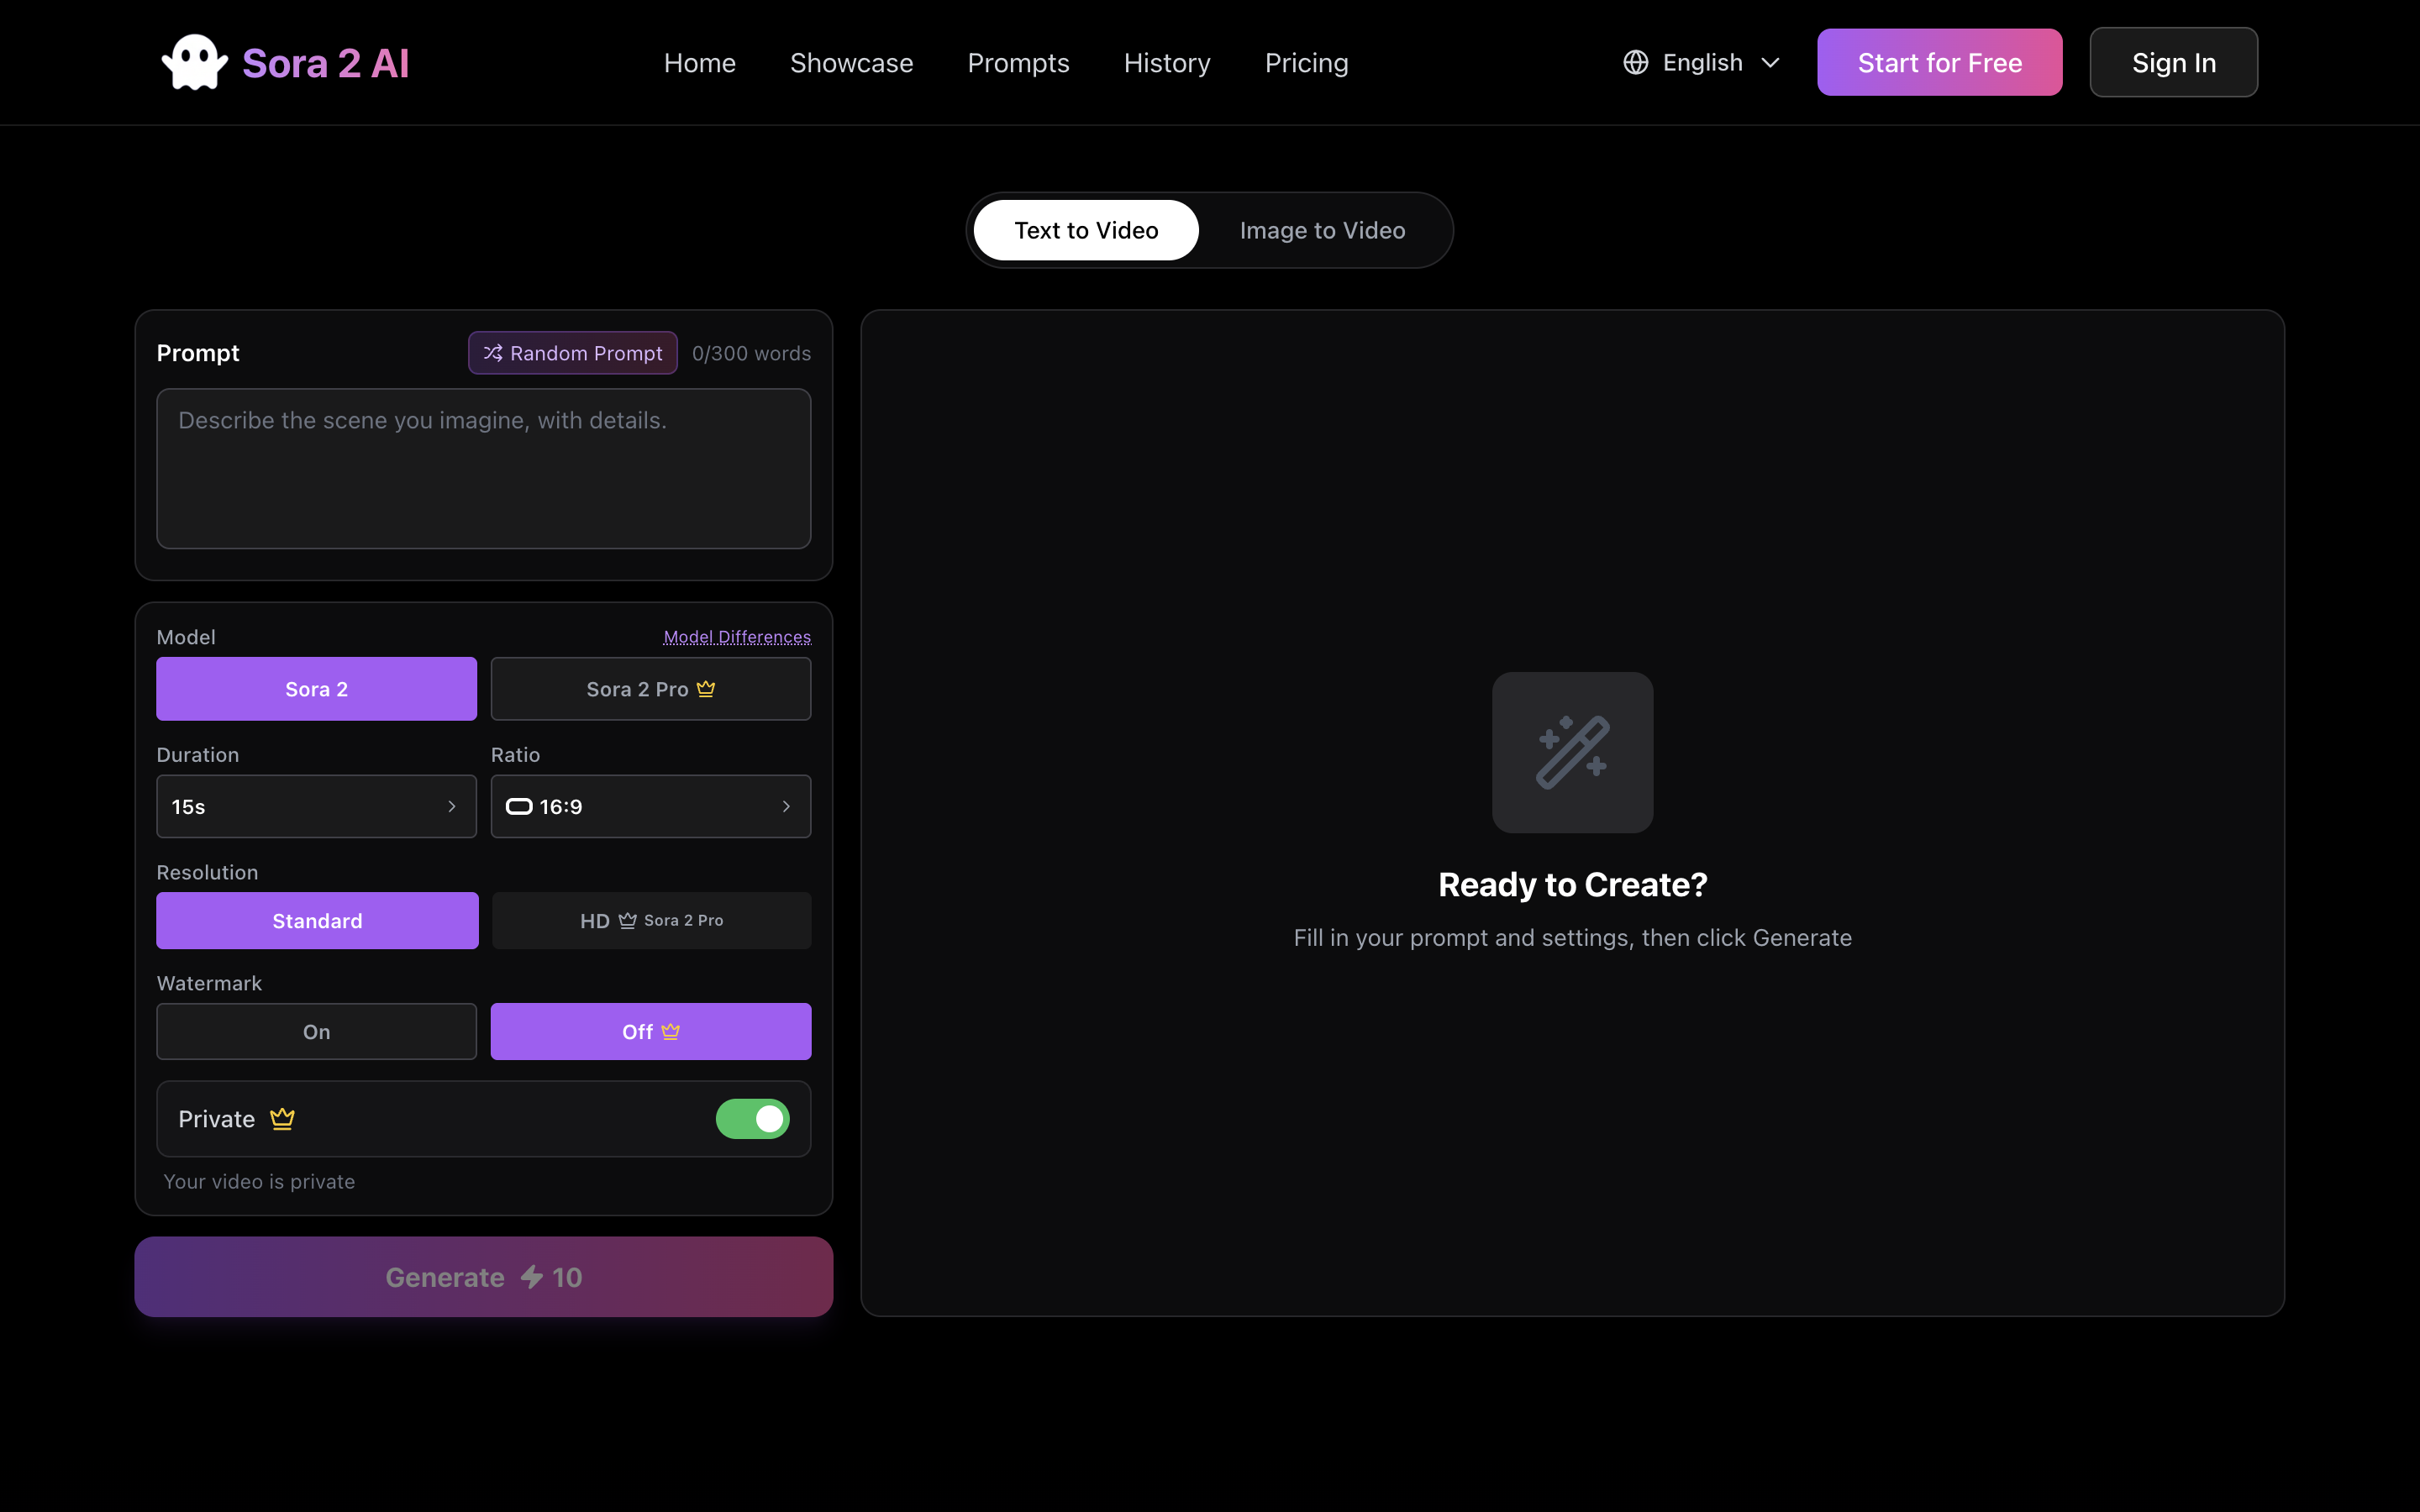The image size is (2420, 1512).
Task: Turn the watermark On
Action: pyautogui.click(x=316, y=1032)
